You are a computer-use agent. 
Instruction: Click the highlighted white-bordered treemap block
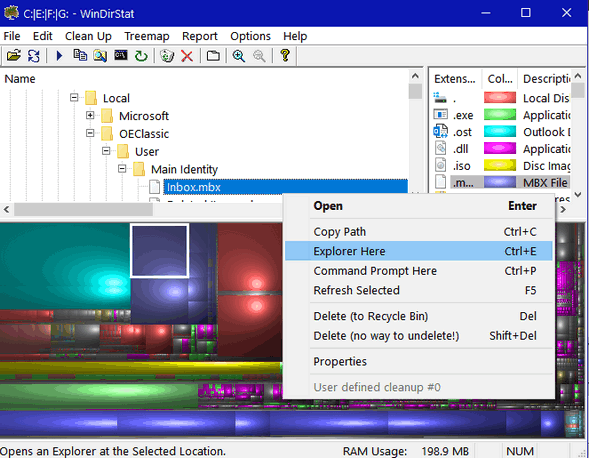click(159, 251)
